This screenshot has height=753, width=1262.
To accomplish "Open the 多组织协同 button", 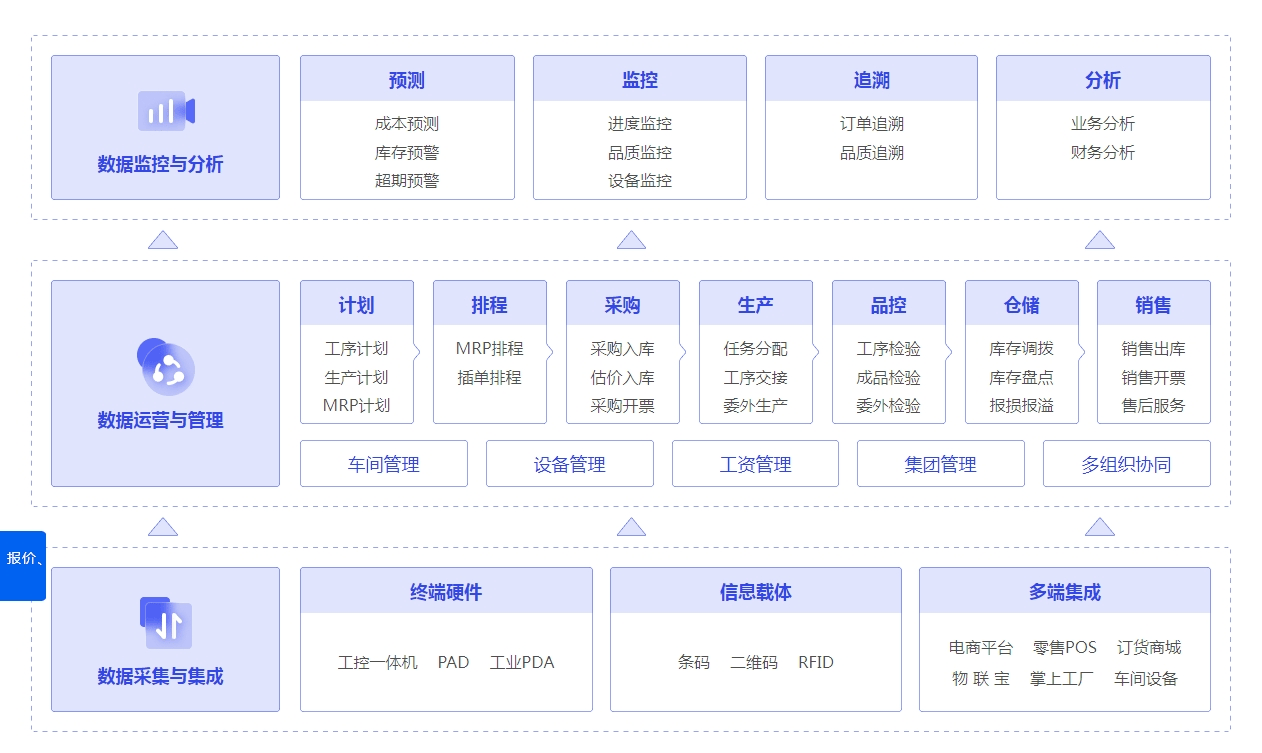I will [x=1127, y=463].
